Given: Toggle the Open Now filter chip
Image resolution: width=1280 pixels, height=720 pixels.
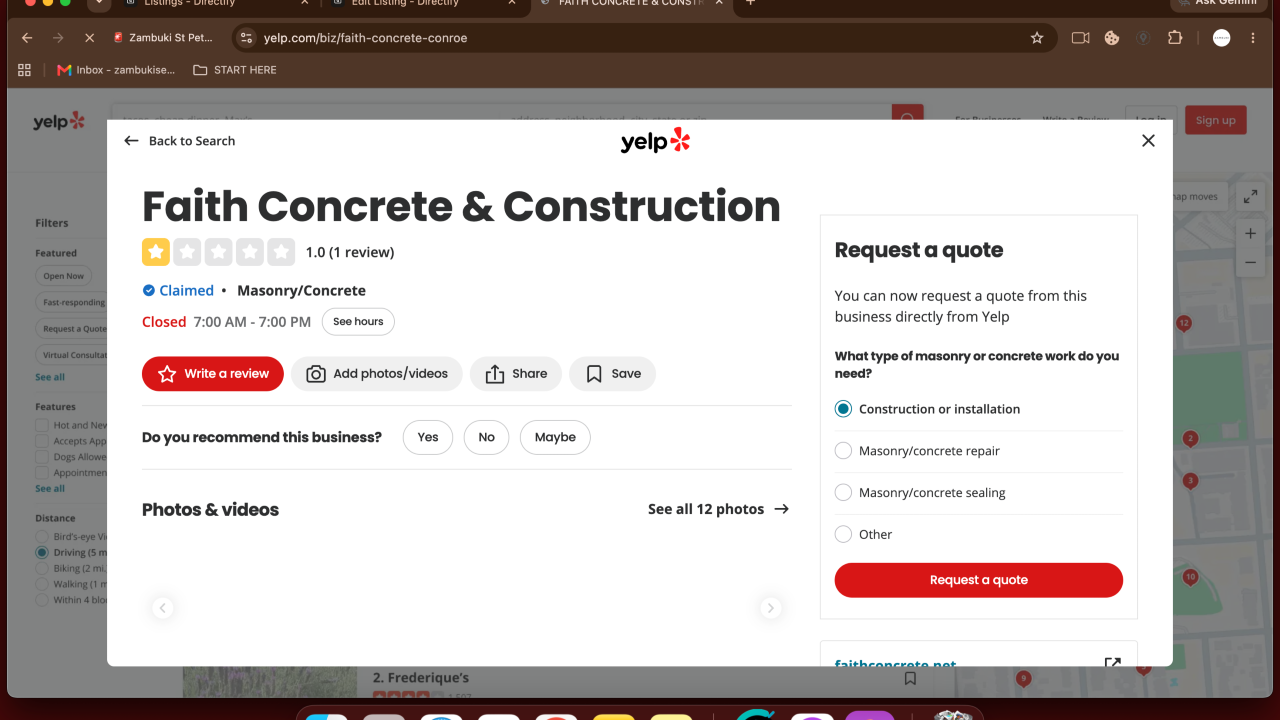Looking at the screenshot, I should 64,276.
